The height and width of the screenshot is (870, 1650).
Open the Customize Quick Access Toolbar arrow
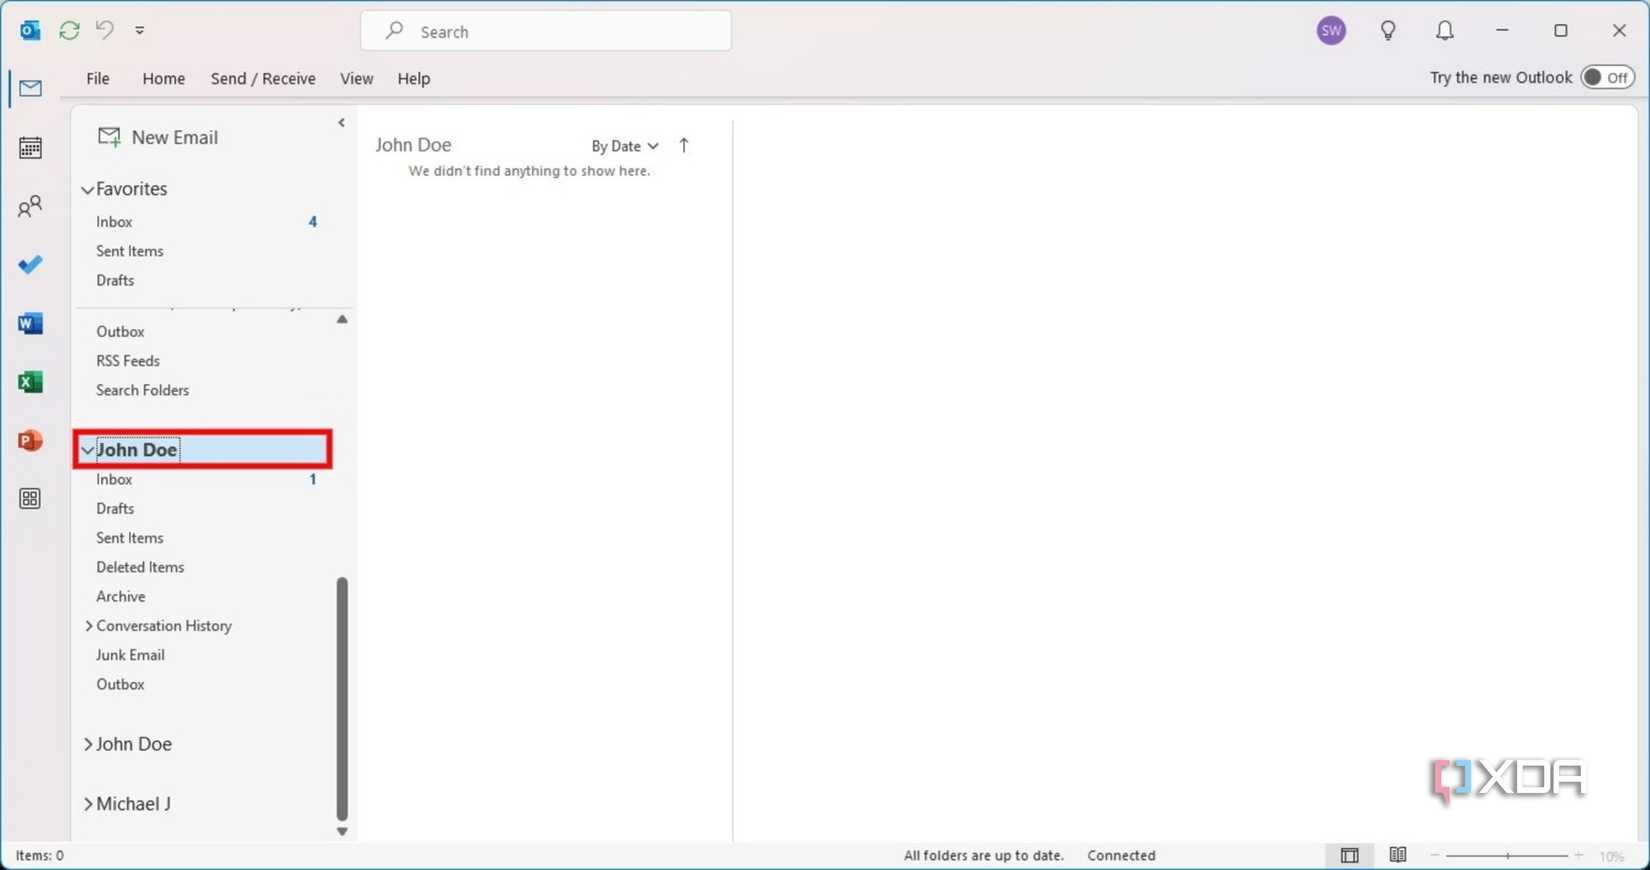[140, 30]
